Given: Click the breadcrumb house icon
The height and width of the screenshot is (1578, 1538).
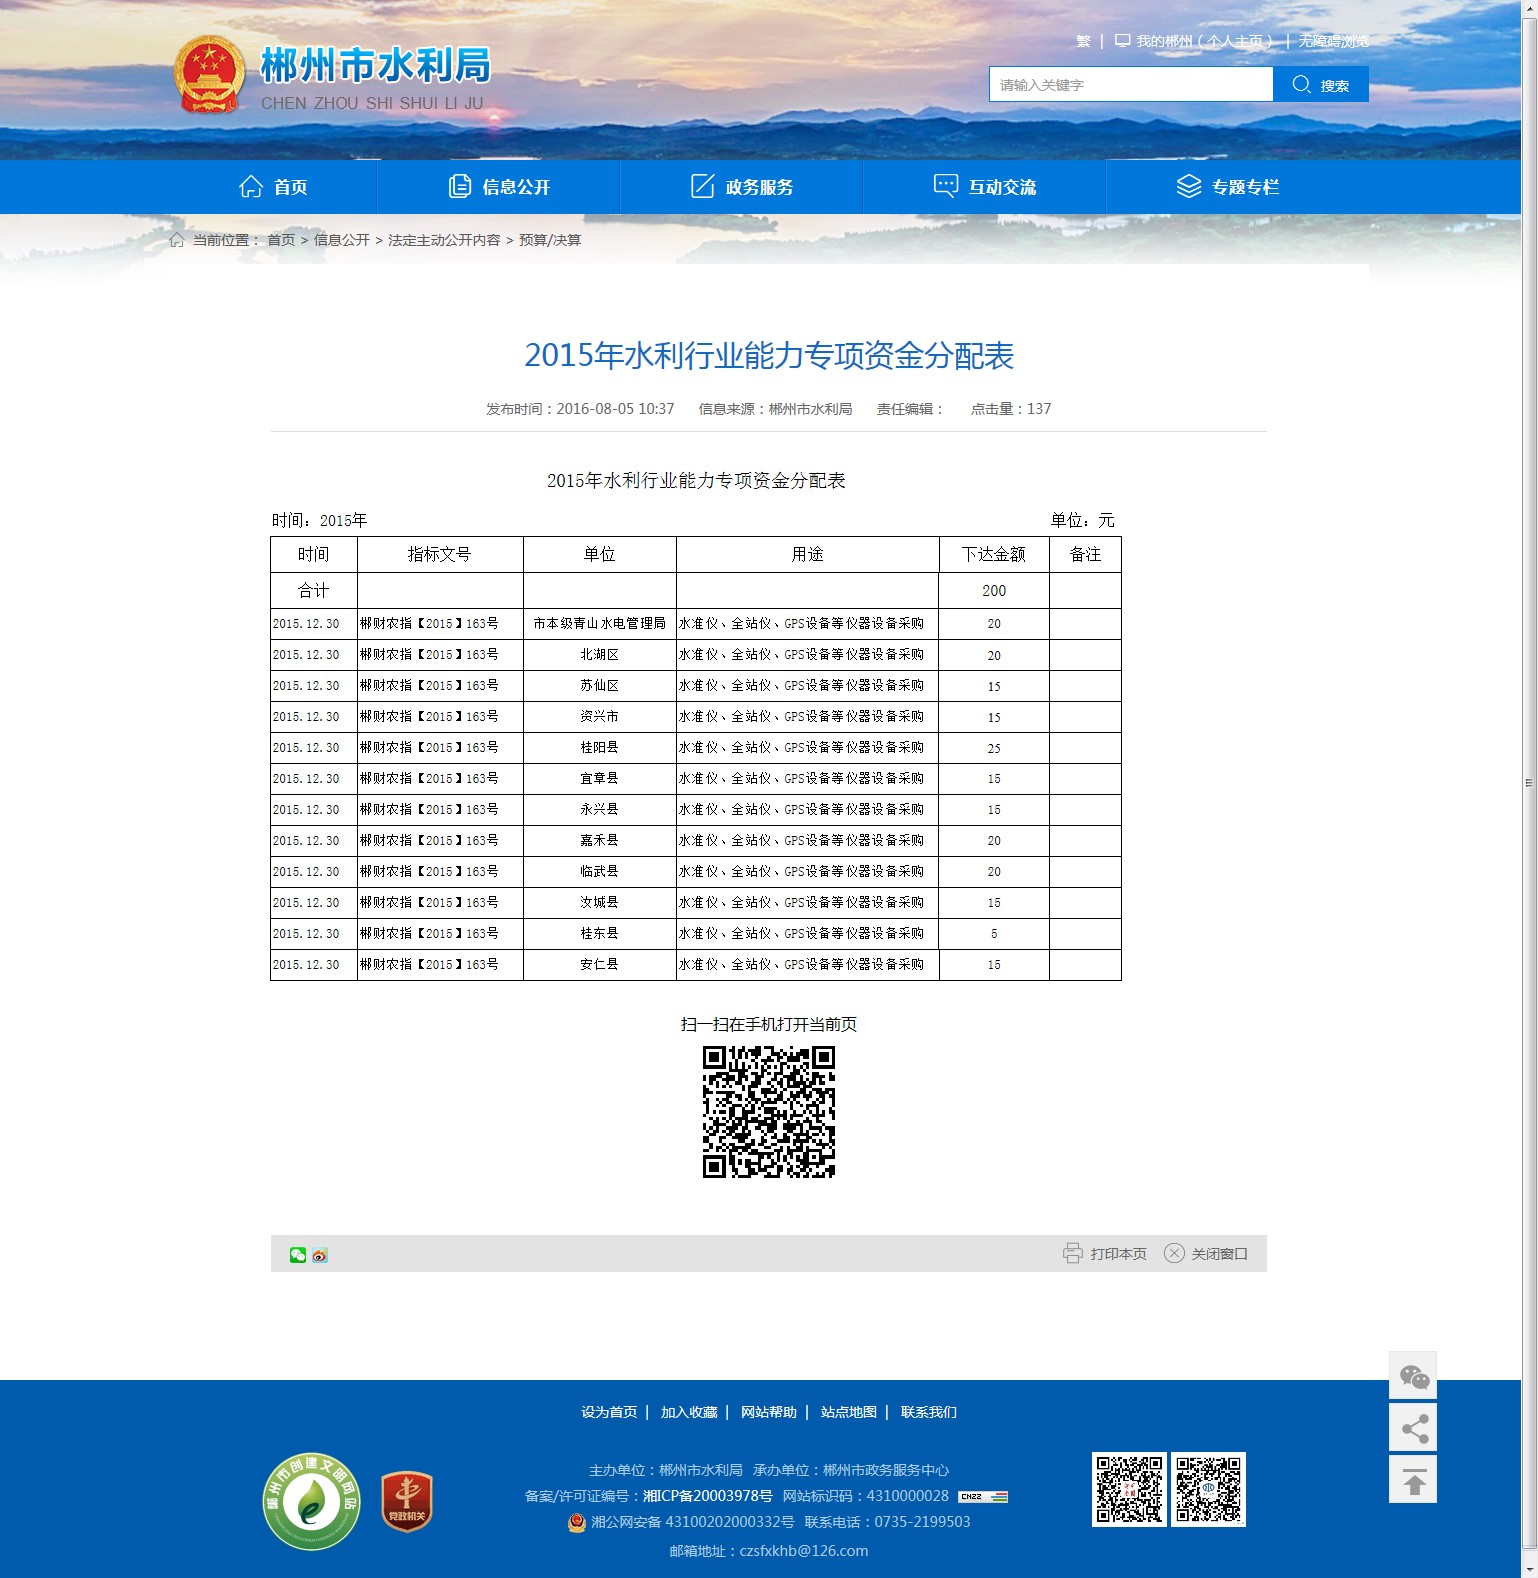Looking at the screenshot, I should [x=177, y=240].
